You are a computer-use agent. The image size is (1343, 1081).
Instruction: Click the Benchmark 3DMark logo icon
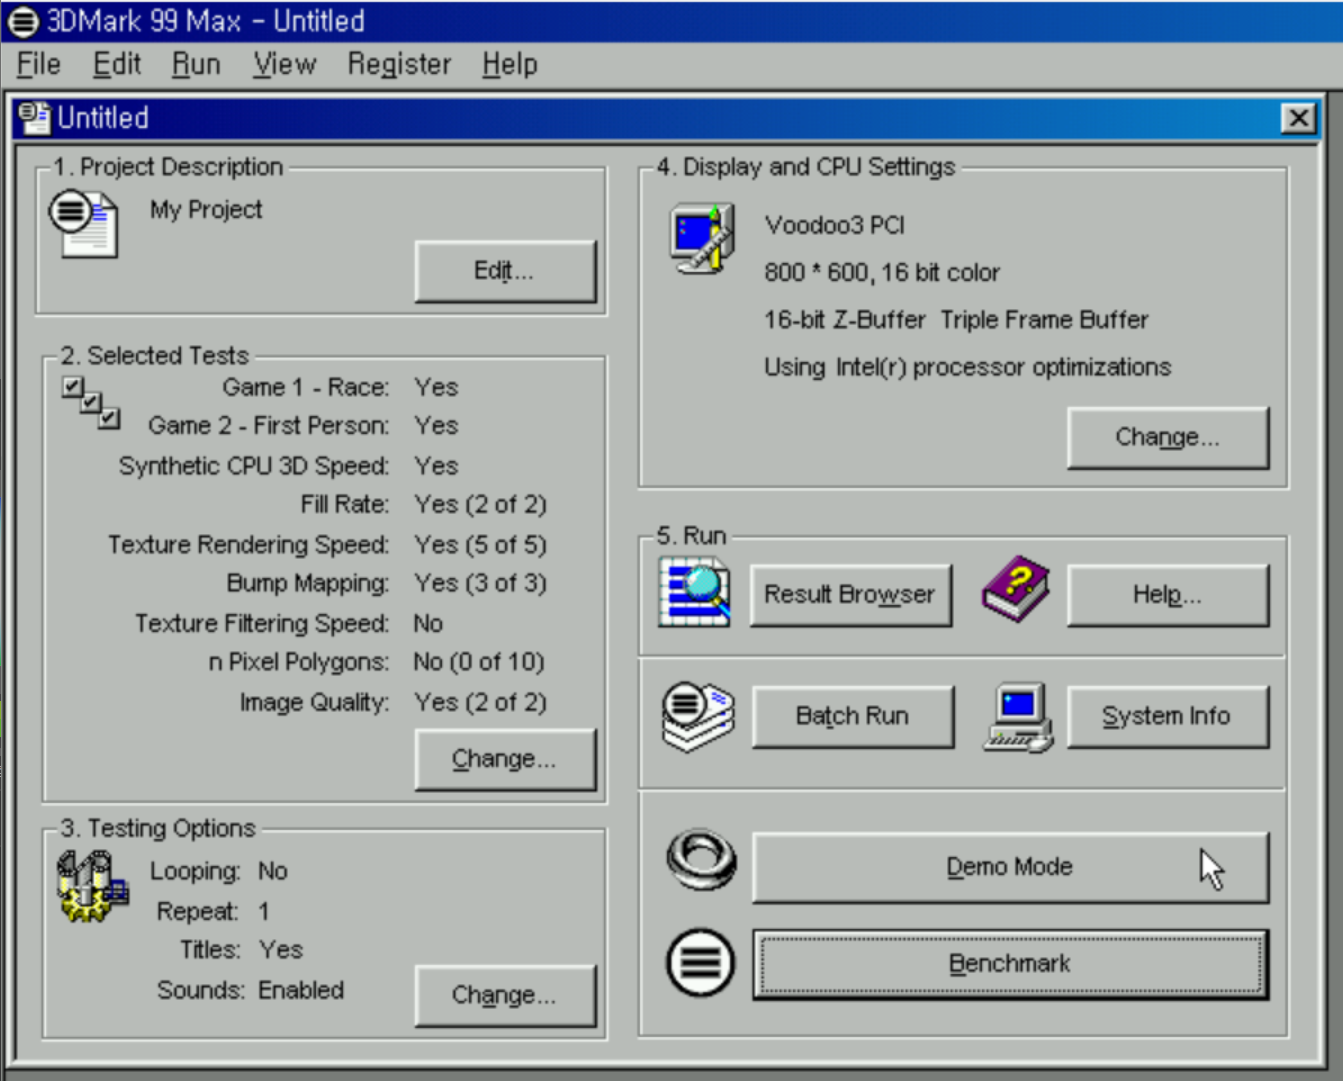tap(700, 963)
